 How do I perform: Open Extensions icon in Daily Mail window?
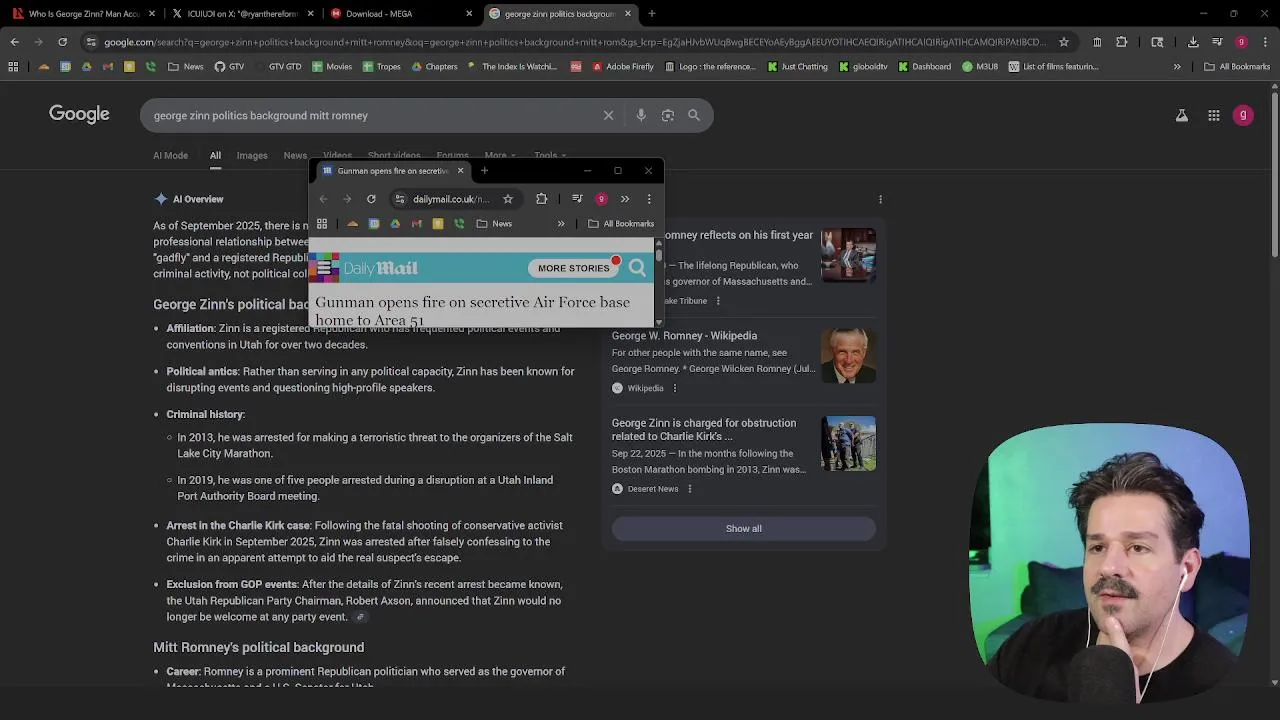(541, 199)
